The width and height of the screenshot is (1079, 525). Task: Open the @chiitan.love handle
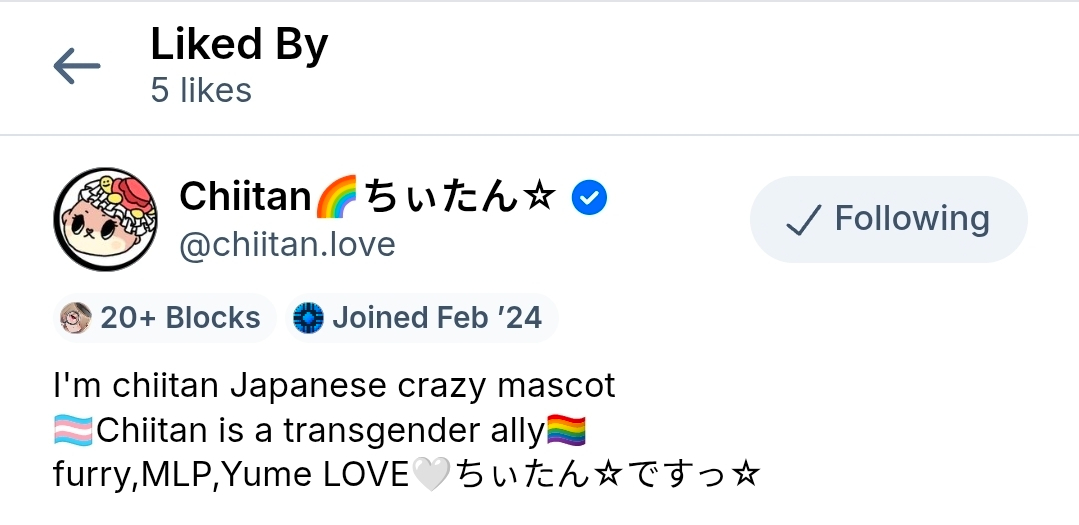pyautogui.click(x=287, y=245)
